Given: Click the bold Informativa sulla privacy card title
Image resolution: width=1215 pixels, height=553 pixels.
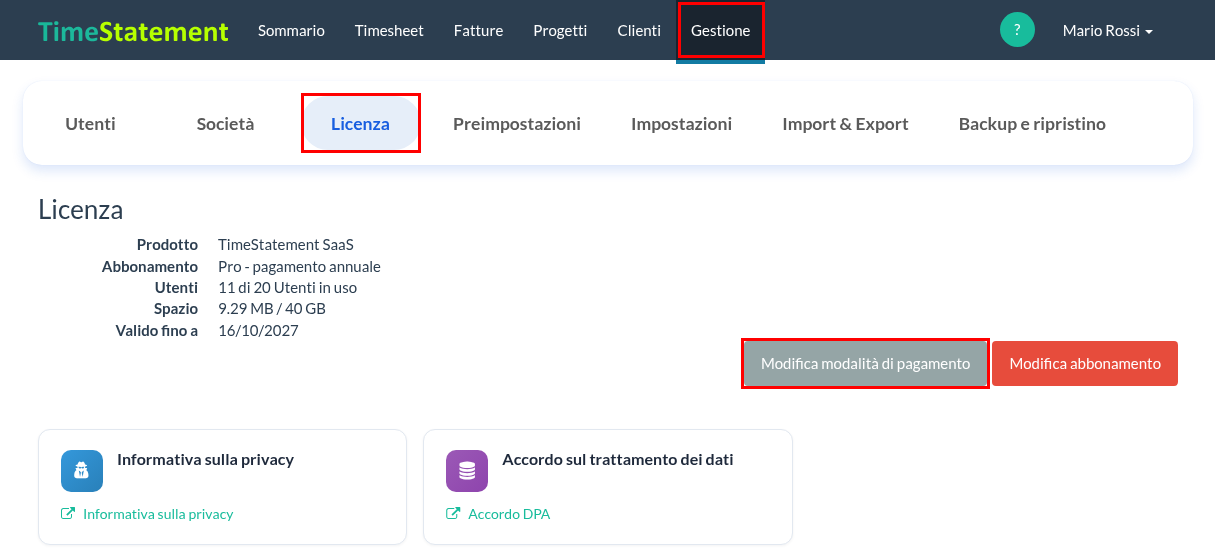Looking at the screenshot, I should [x=205, y=460].
